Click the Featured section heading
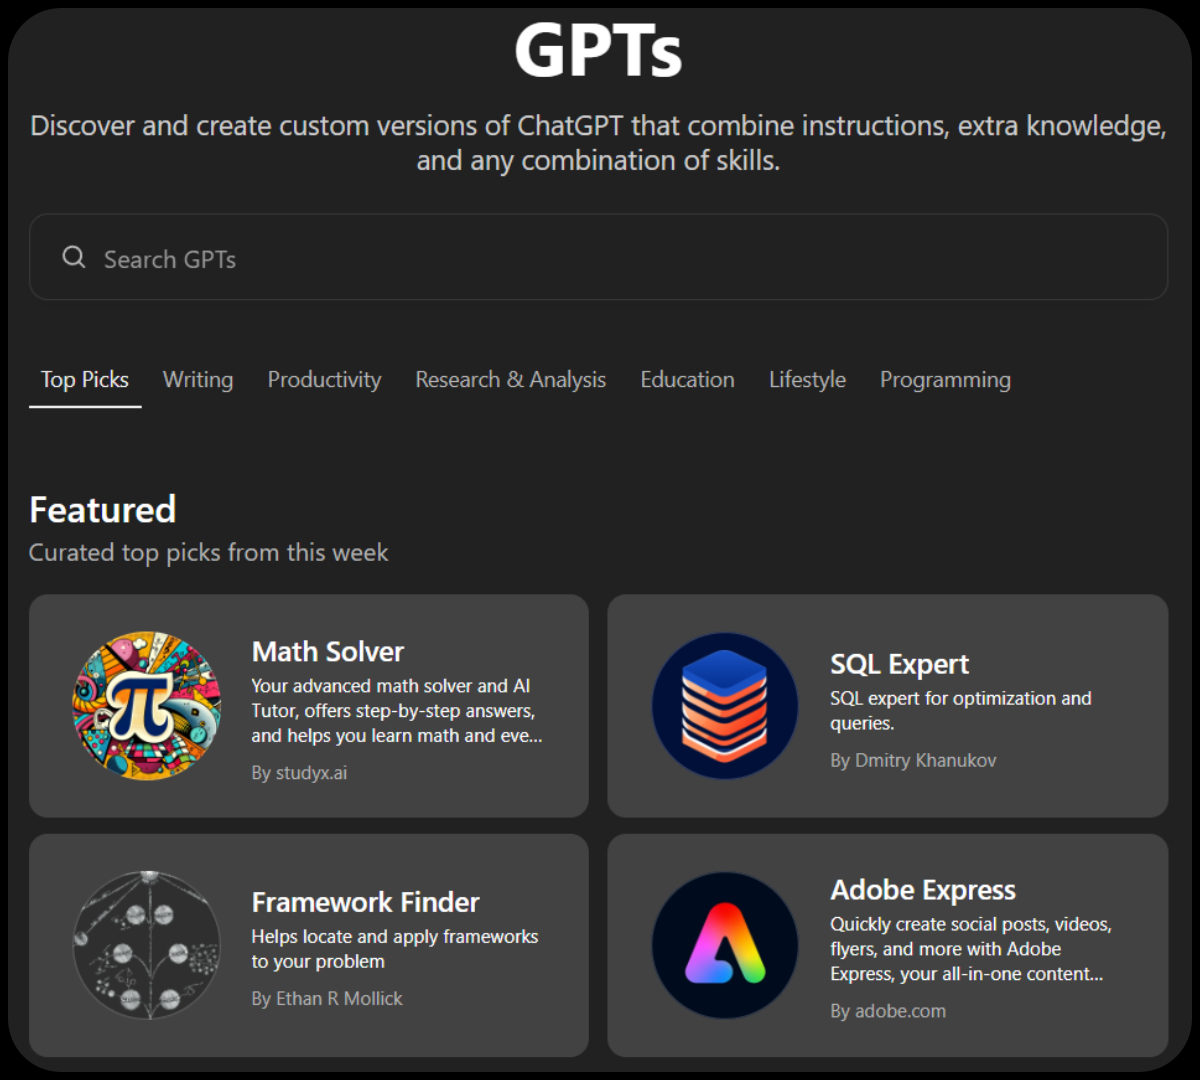Screen dimensions: 1200x1080 (x=103, y=510)
